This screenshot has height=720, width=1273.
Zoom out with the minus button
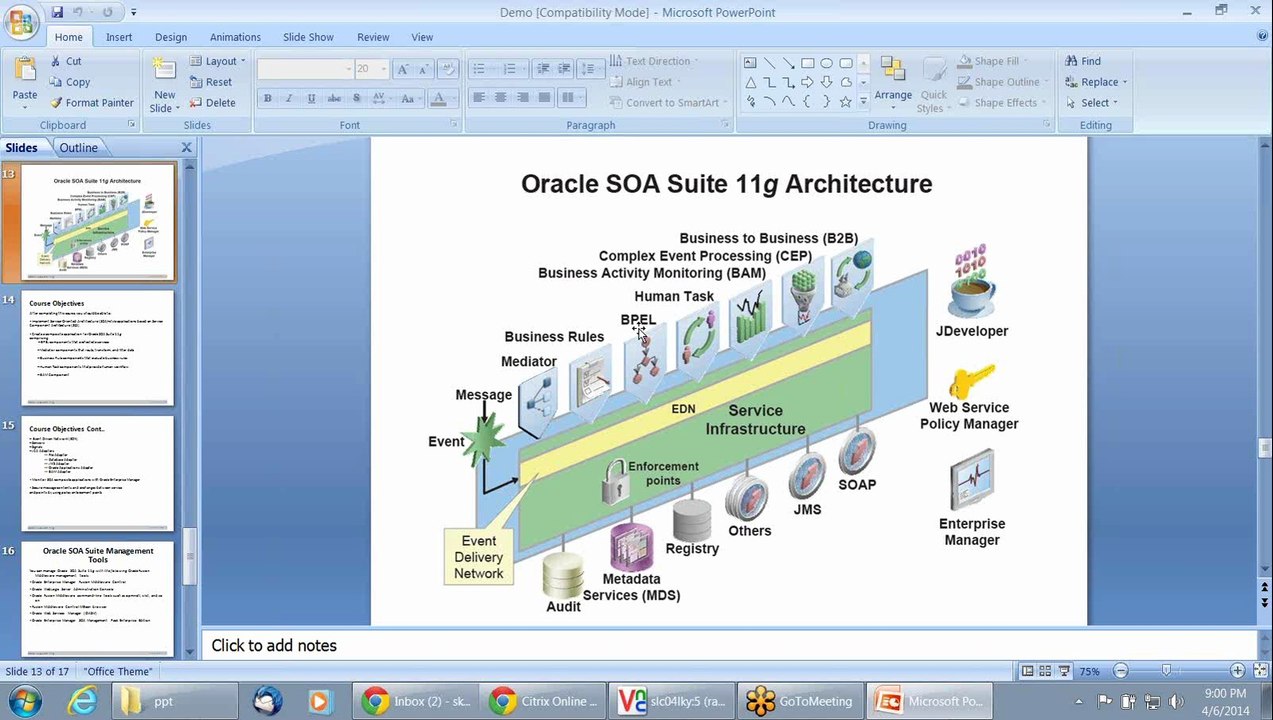(1121, 671)
